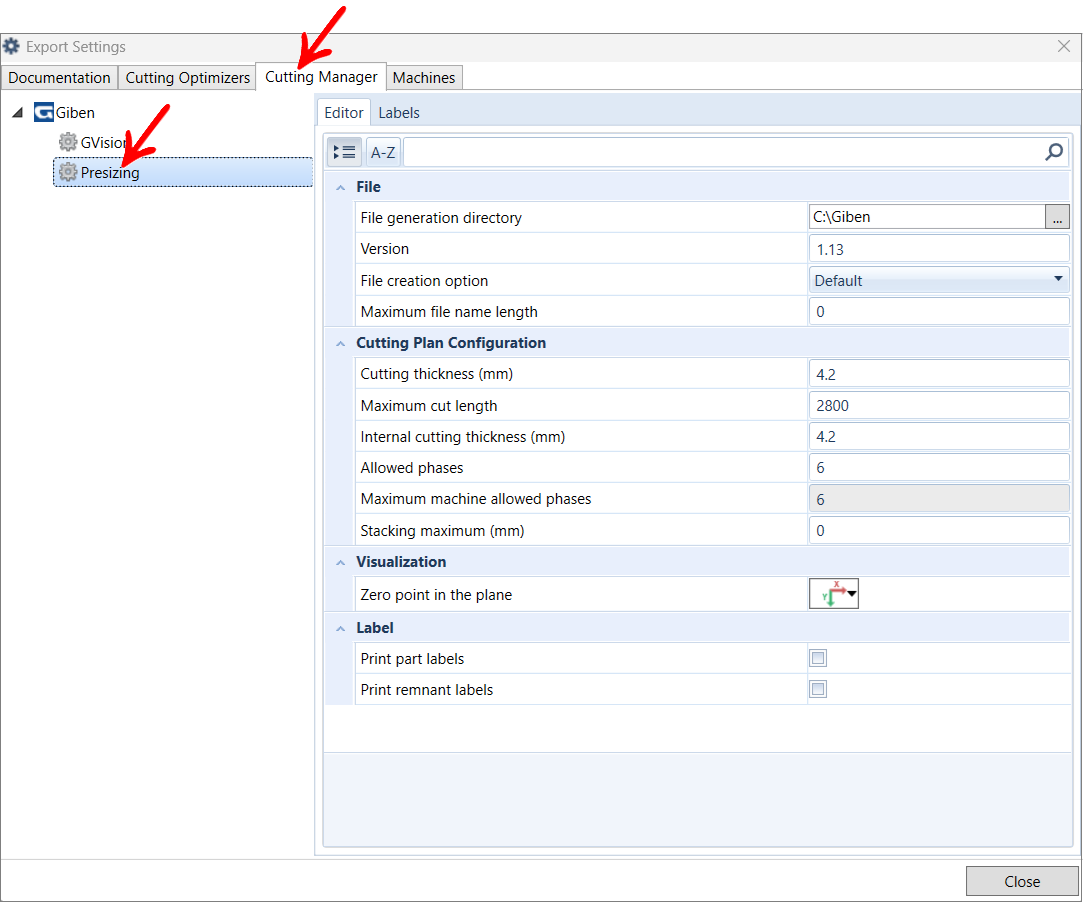Click the Label section header text
This screenshot has height=905, width=1085.
click(375, 628)
